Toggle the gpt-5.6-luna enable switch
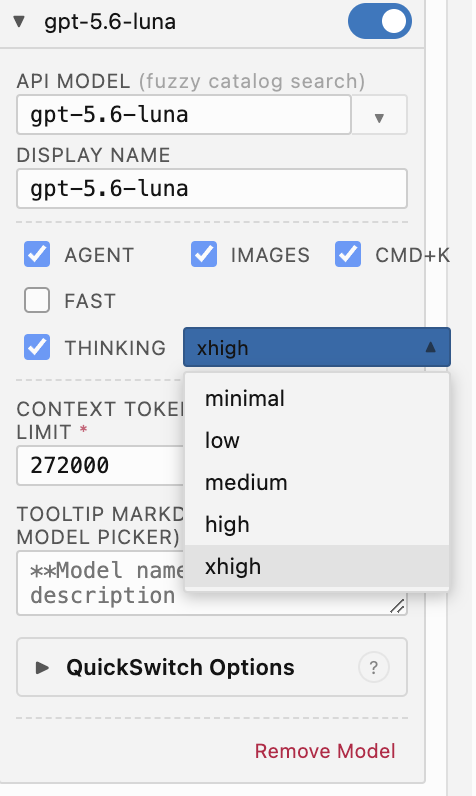The image size is (476, 796). tap(380, 21)
